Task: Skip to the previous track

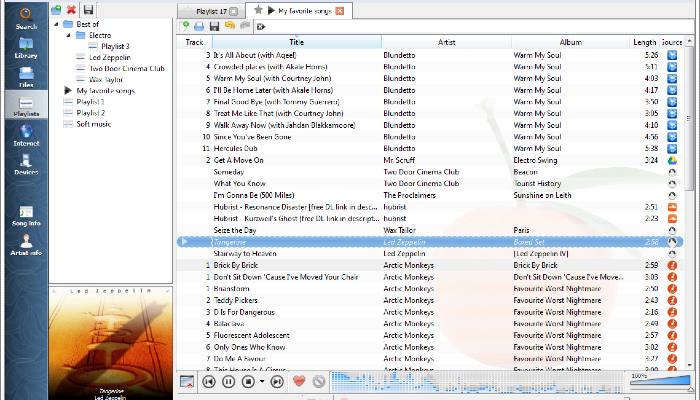Action: [208, 382]
